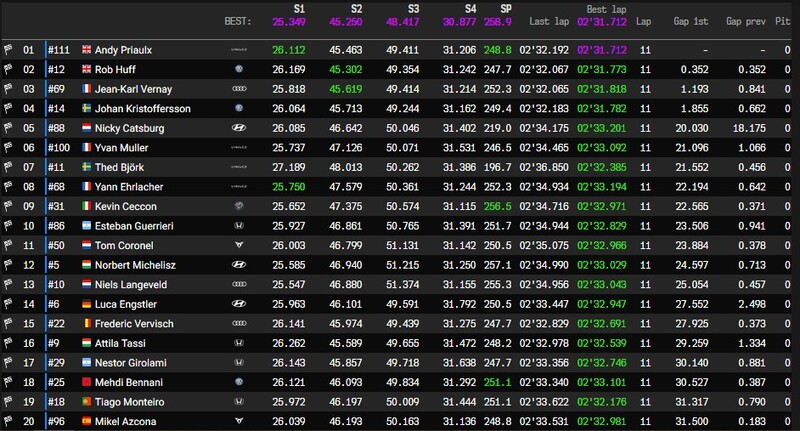Image resolution: width=800 pixels, height=431 pixels.
Task: Select driver name Jean-Karl Vernay
Action: tap(134, 89)
